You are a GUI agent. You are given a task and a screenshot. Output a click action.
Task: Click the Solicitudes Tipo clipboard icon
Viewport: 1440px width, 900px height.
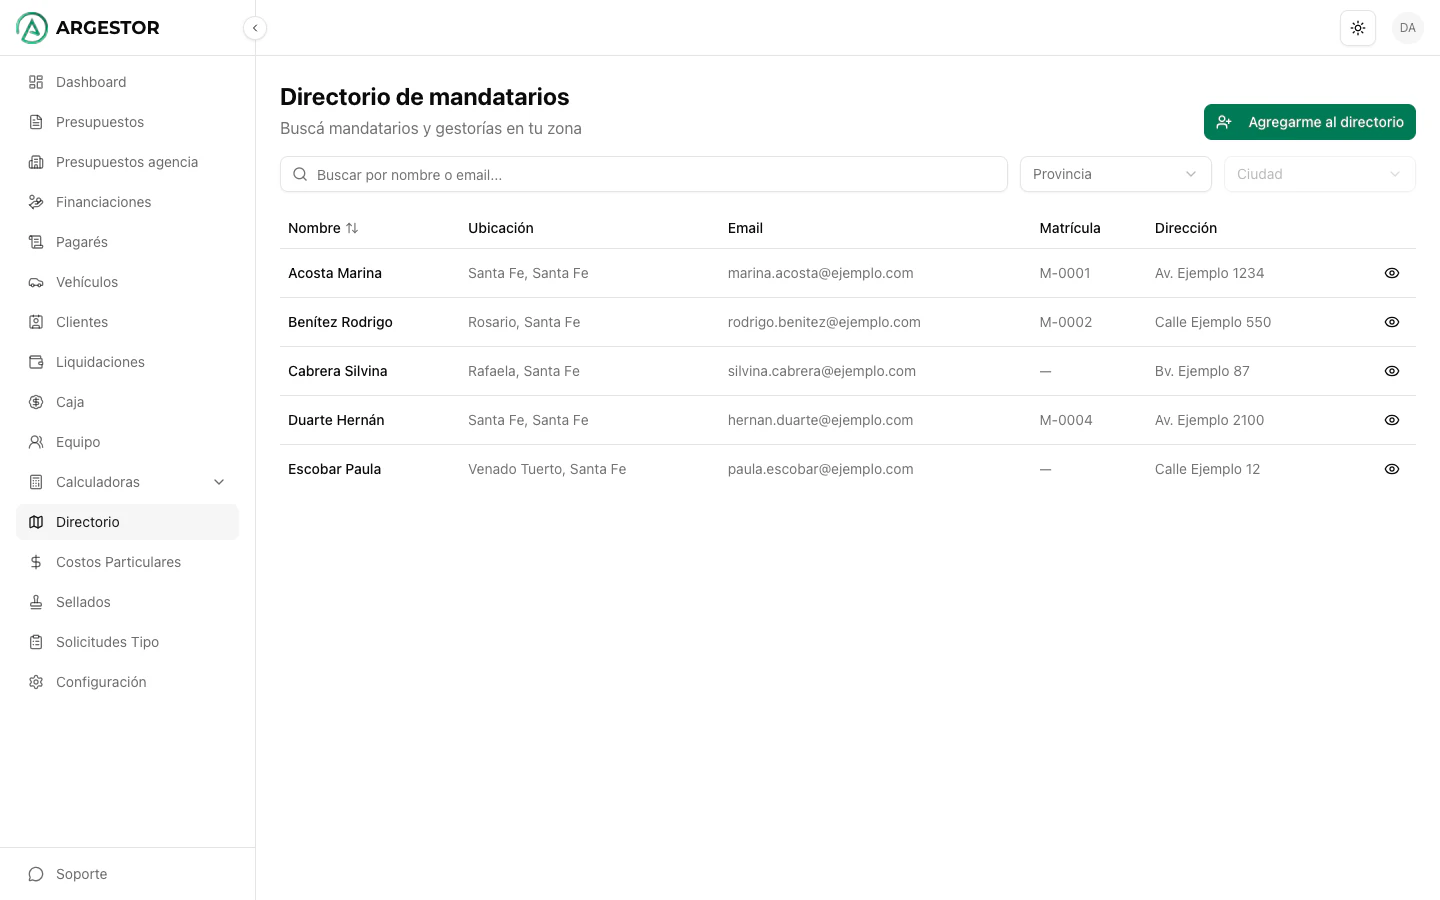pos(36,642)
